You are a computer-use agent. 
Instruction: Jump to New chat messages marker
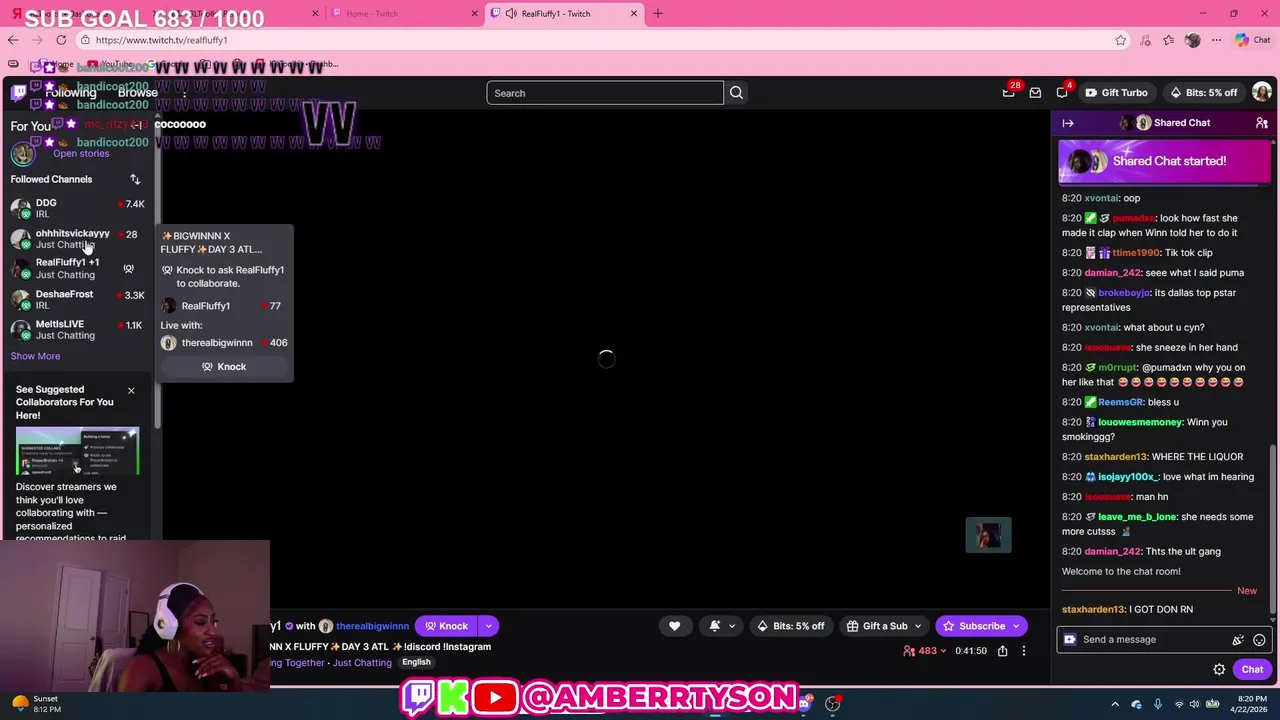pos(1247,591)
